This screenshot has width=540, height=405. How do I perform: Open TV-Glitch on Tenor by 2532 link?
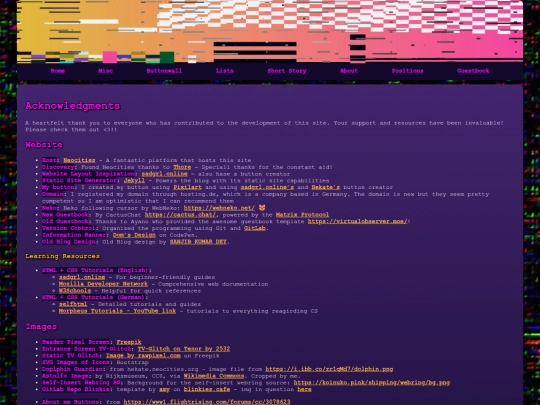pyautogui.click(x=184, y=349)
